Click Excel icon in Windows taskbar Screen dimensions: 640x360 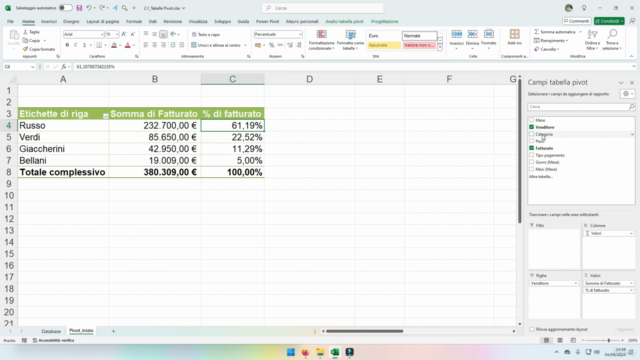(x=335, y=352)
